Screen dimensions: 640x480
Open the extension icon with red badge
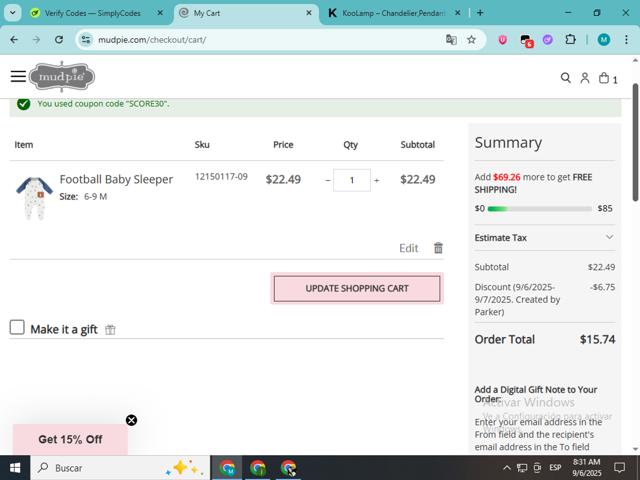point(526,40)
